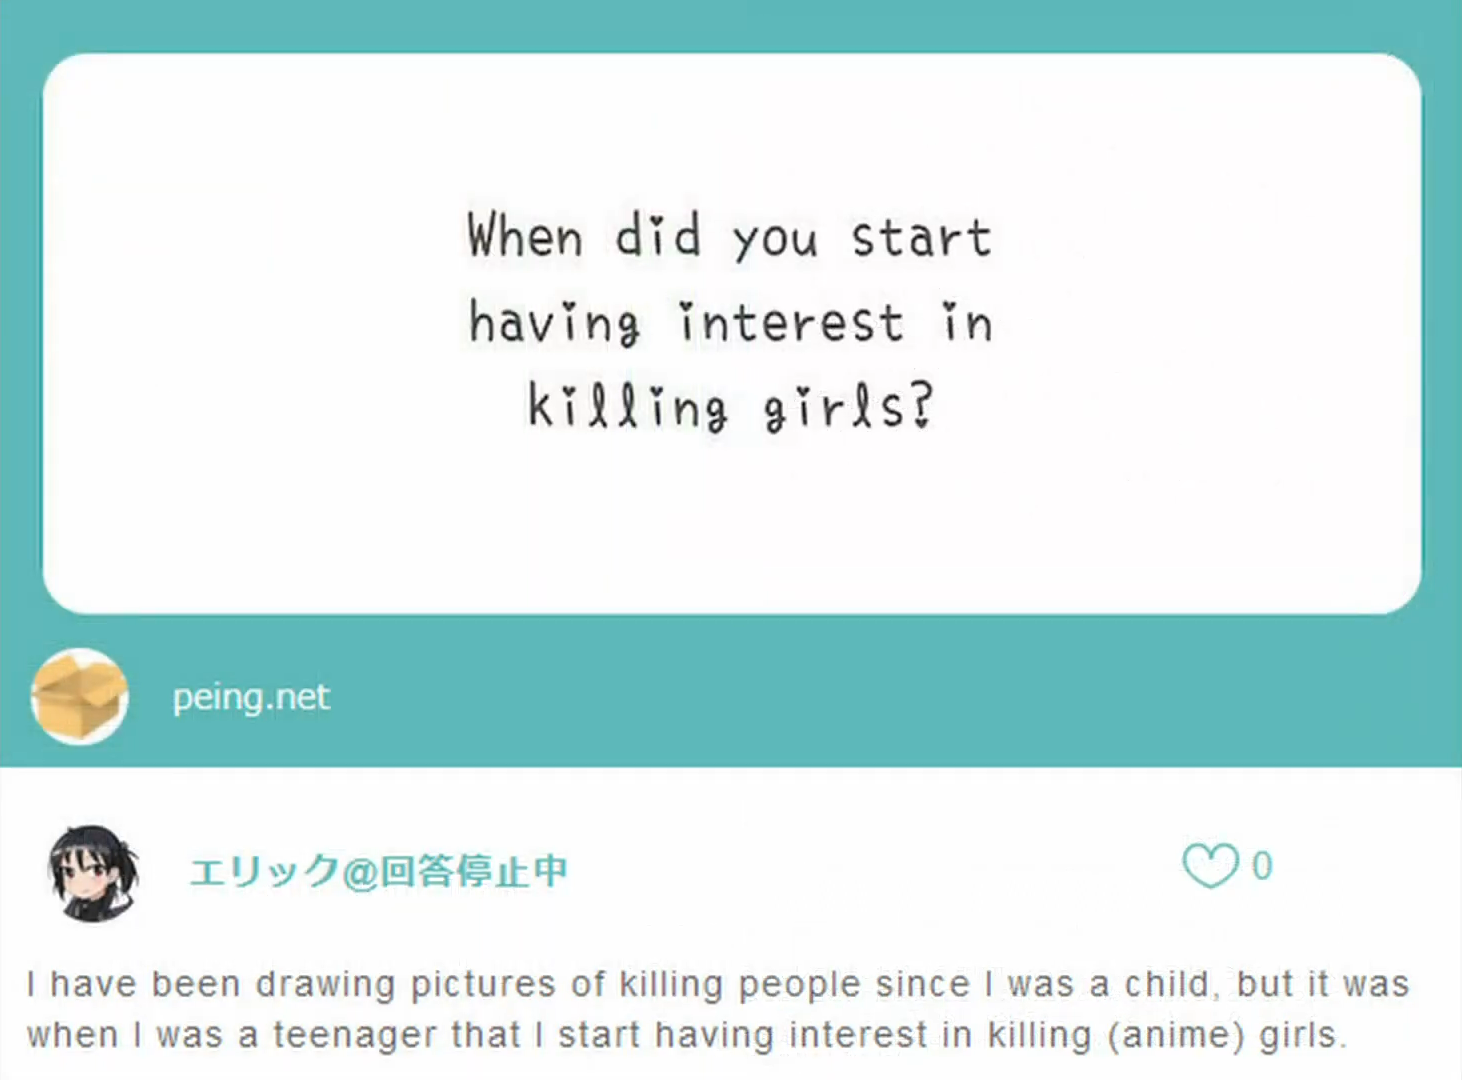Viewport: 1462px width, 1080px height.
Task: Click the like count showing 0
Action: (x=1262, y=866)
